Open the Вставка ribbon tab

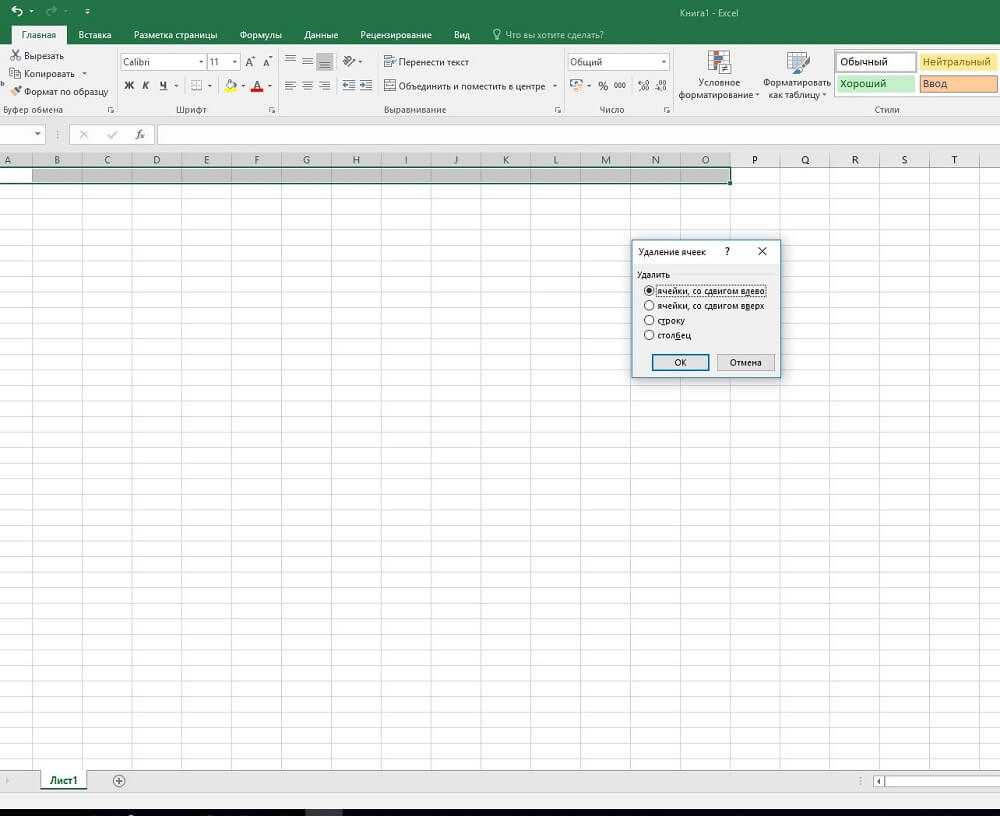[x=95, y=35]
